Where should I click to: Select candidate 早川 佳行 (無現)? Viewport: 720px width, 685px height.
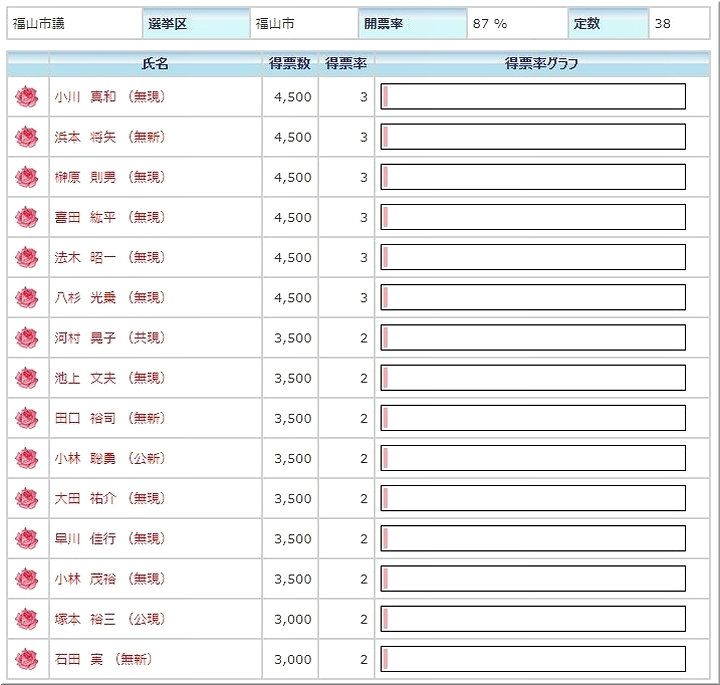[109, 538]
